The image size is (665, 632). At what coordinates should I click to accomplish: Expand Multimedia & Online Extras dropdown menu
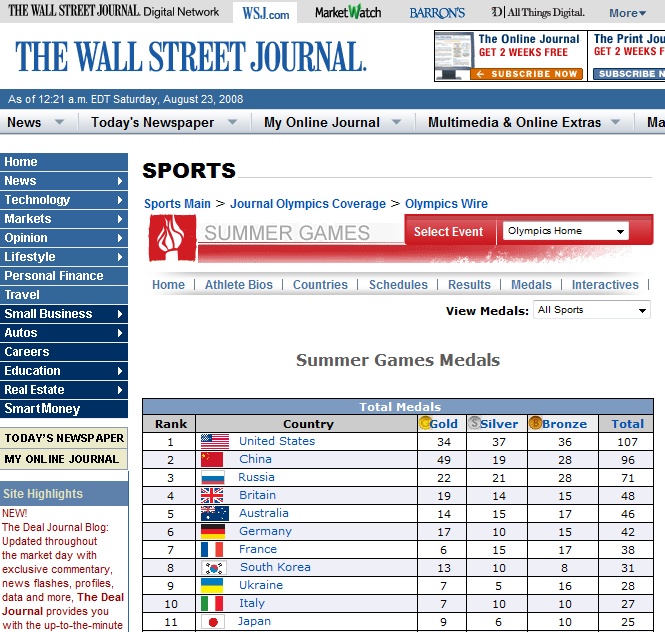pos(615,122)
